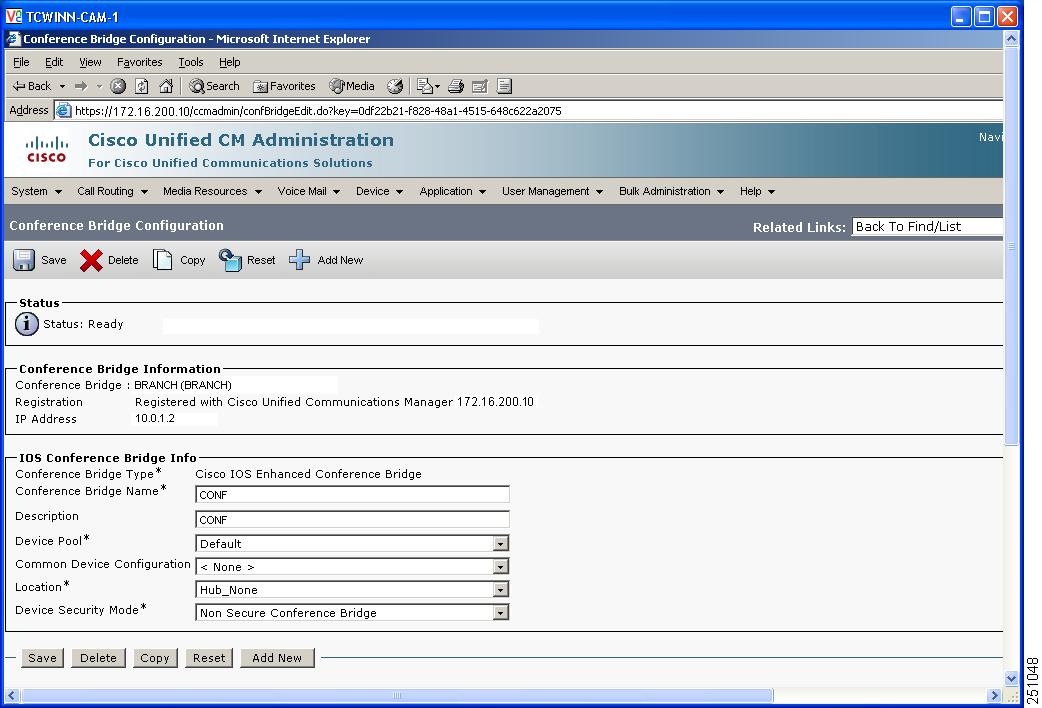1042x708 pixels.
Task: Click the bottom Delete button
Action: pyautogui.click(x=98, y=657)
